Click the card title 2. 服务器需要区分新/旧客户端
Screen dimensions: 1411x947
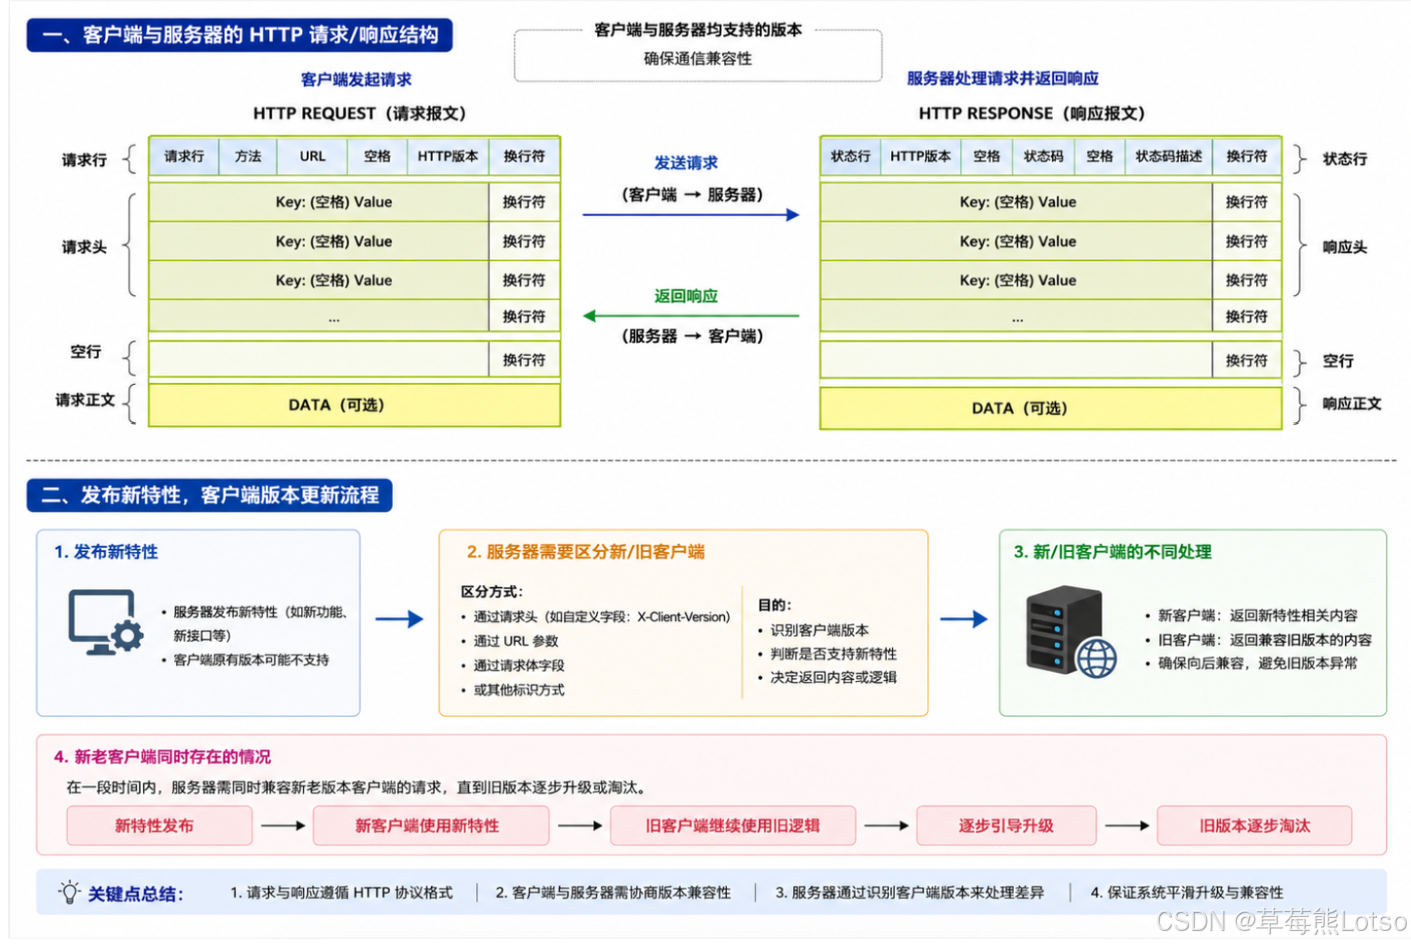click(586, 552)
